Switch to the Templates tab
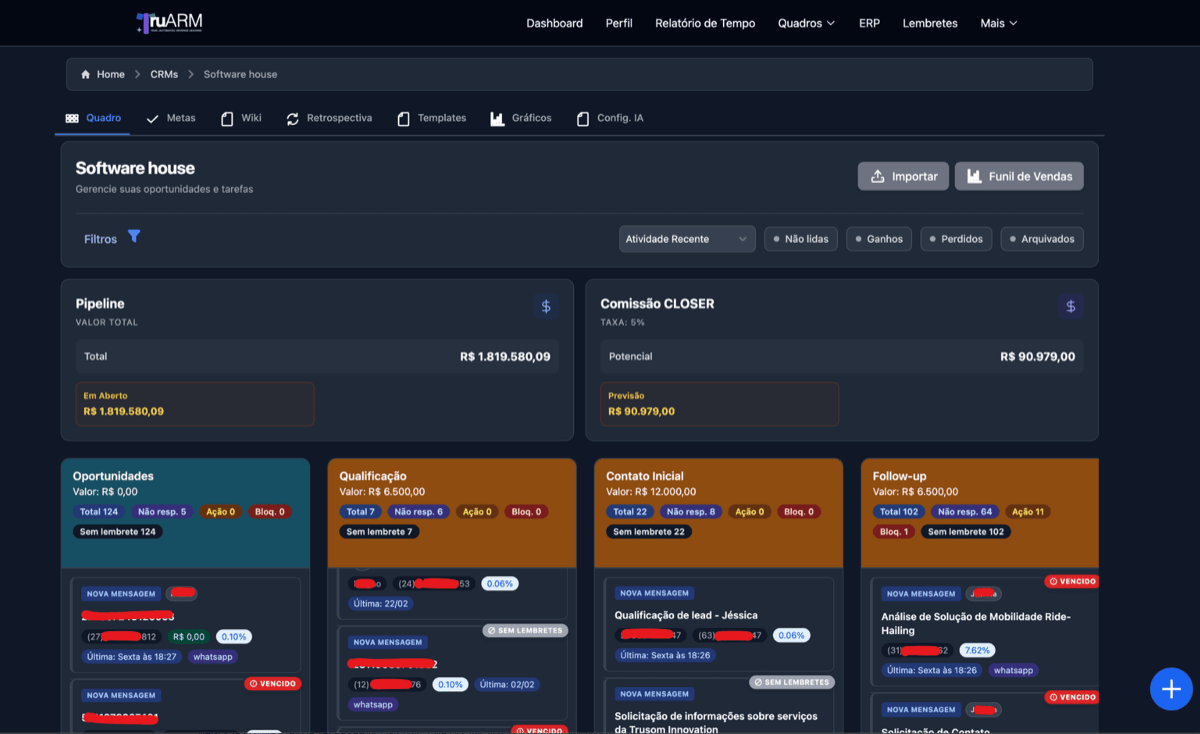1200x734 pixels. (432, 118)
